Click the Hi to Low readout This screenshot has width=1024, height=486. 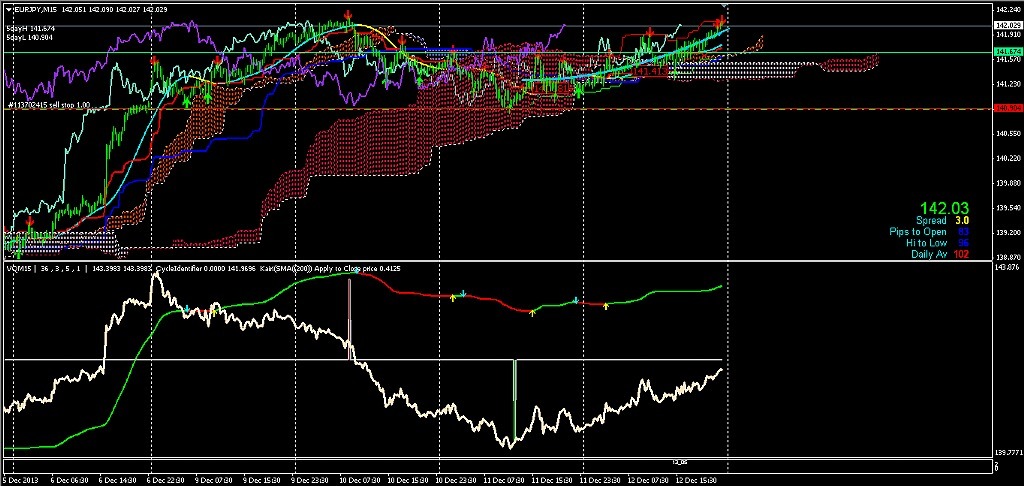937,243
